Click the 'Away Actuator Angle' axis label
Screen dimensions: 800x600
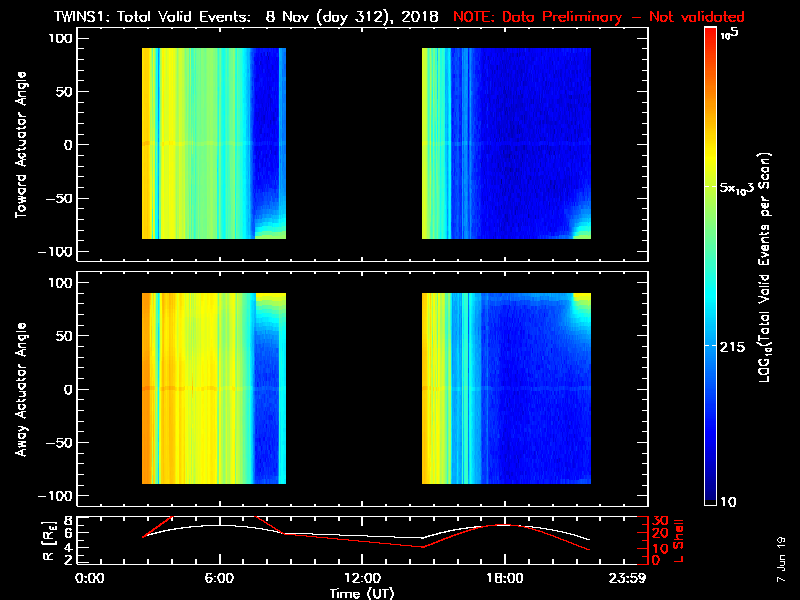(21, 389)
